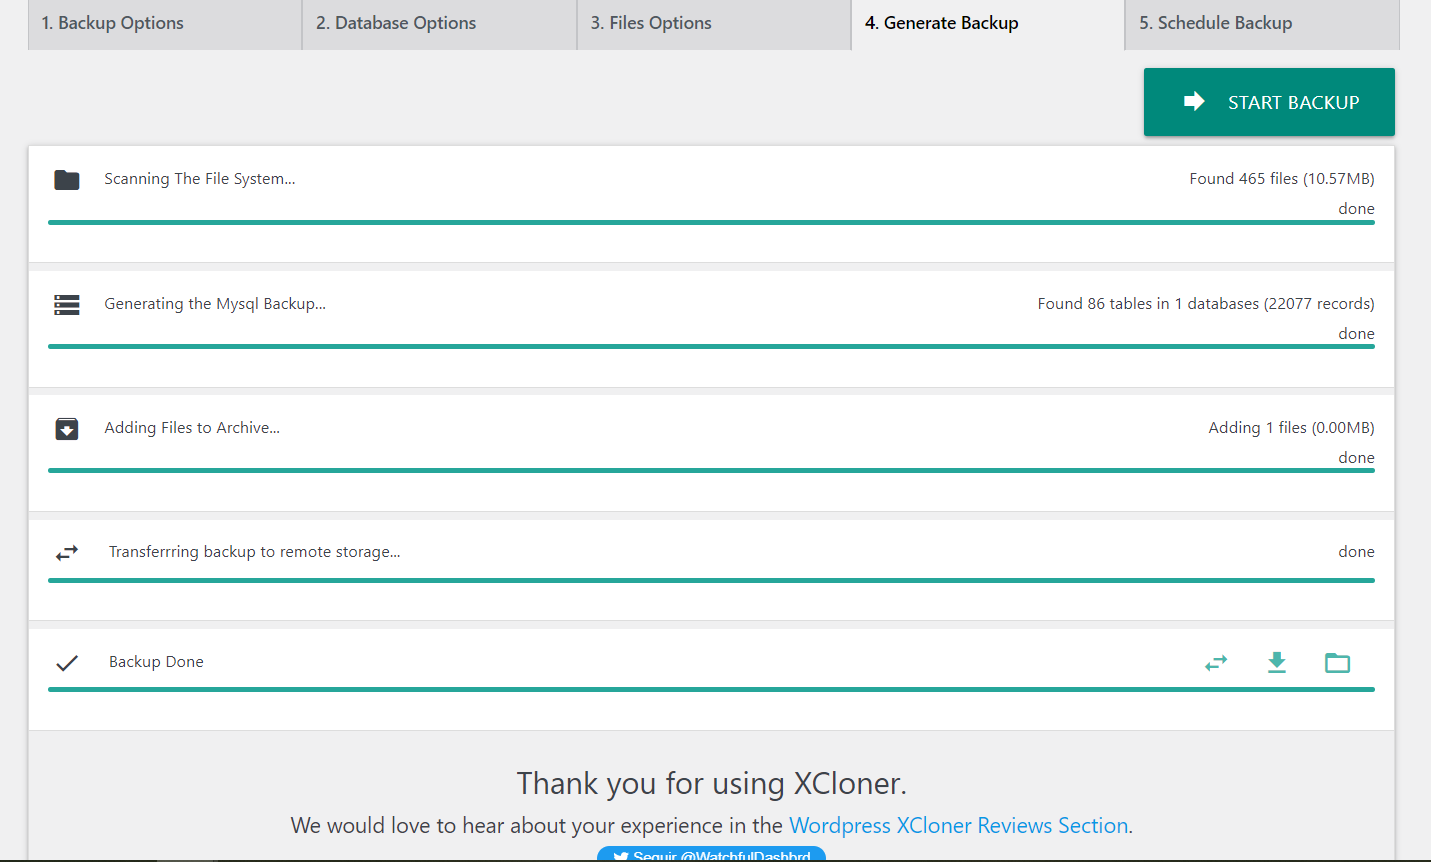The width and height of the screenshot is (1431, 862).
Task: Click the Adding Files to Archive progress bar
Action: (711, 470)
